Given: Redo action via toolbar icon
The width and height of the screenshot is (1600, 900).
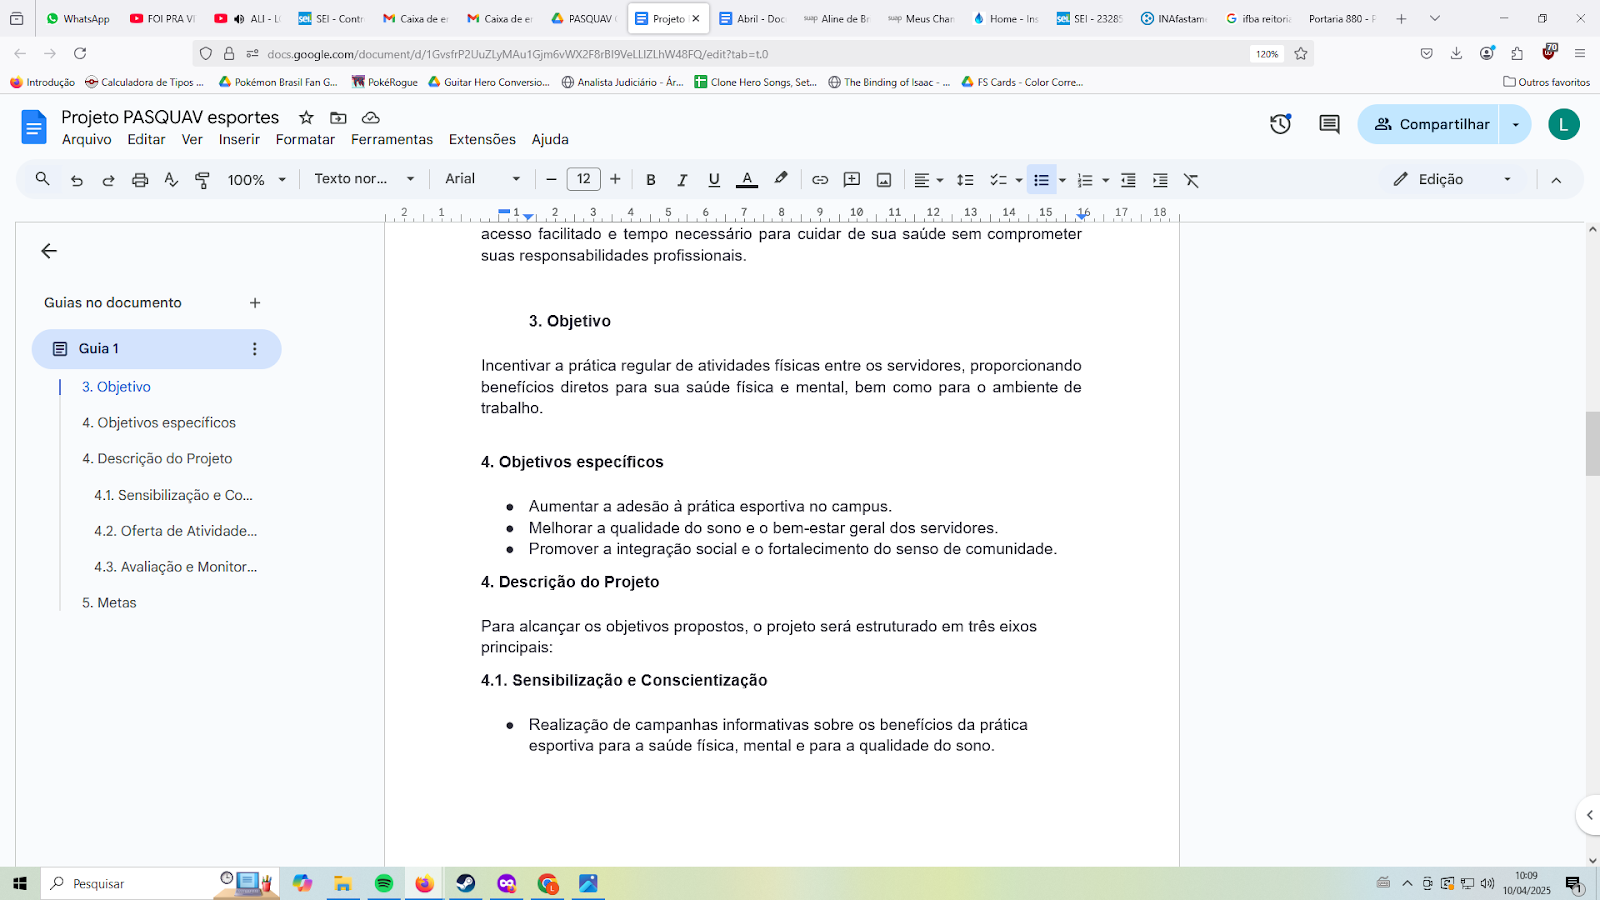Looking at the screenshot, I should [108, 180].
